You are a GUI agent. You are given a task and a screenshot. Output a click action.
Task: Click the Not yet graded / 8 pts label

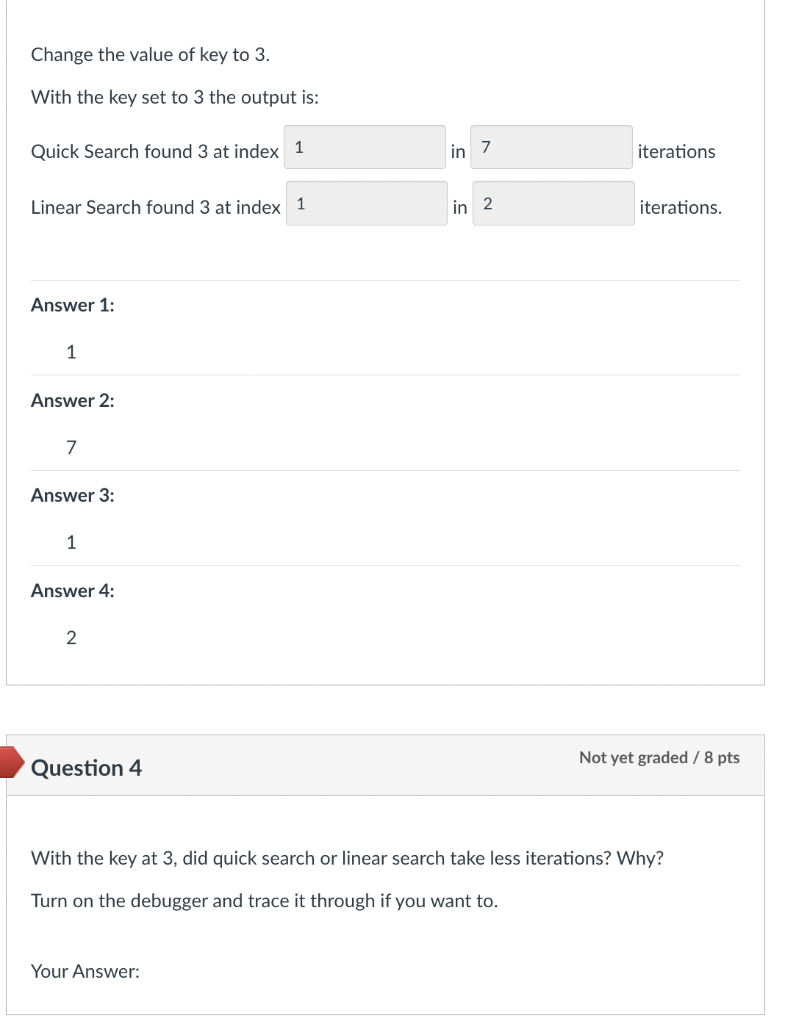pos(657,758)
